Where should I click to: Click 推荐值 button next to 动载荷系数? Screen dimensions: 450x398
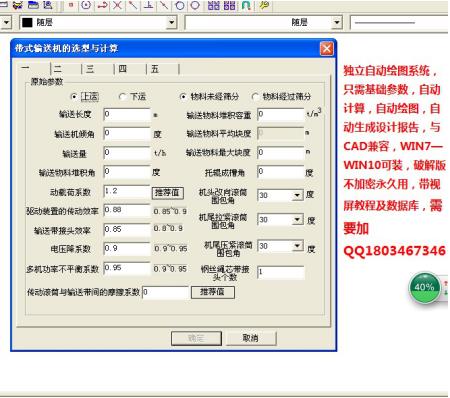click(168, 193)
